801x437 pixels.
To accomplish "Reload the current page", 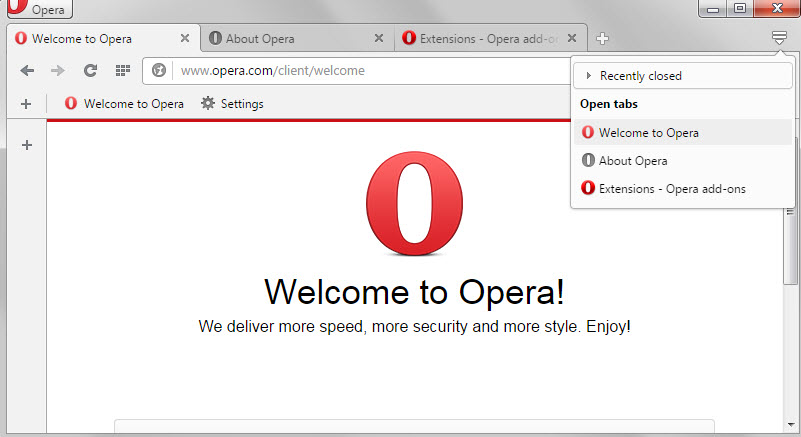I will (90, 70).
